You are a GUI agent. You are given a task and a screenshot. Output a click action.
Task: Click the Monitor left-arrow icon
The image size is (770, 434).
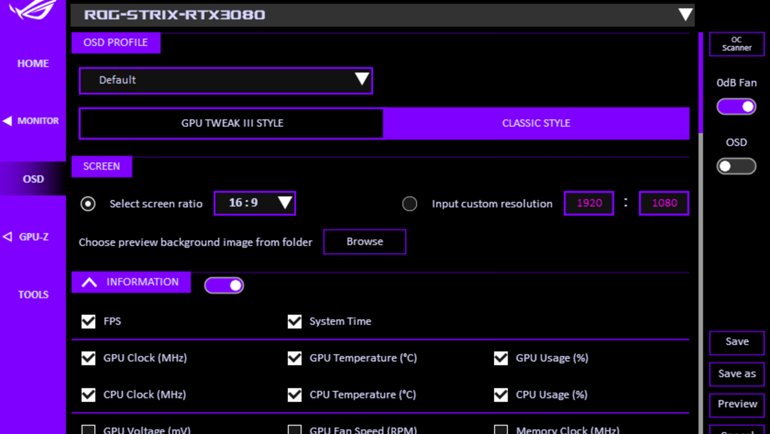pyautogui.click(x=7, y=121)
